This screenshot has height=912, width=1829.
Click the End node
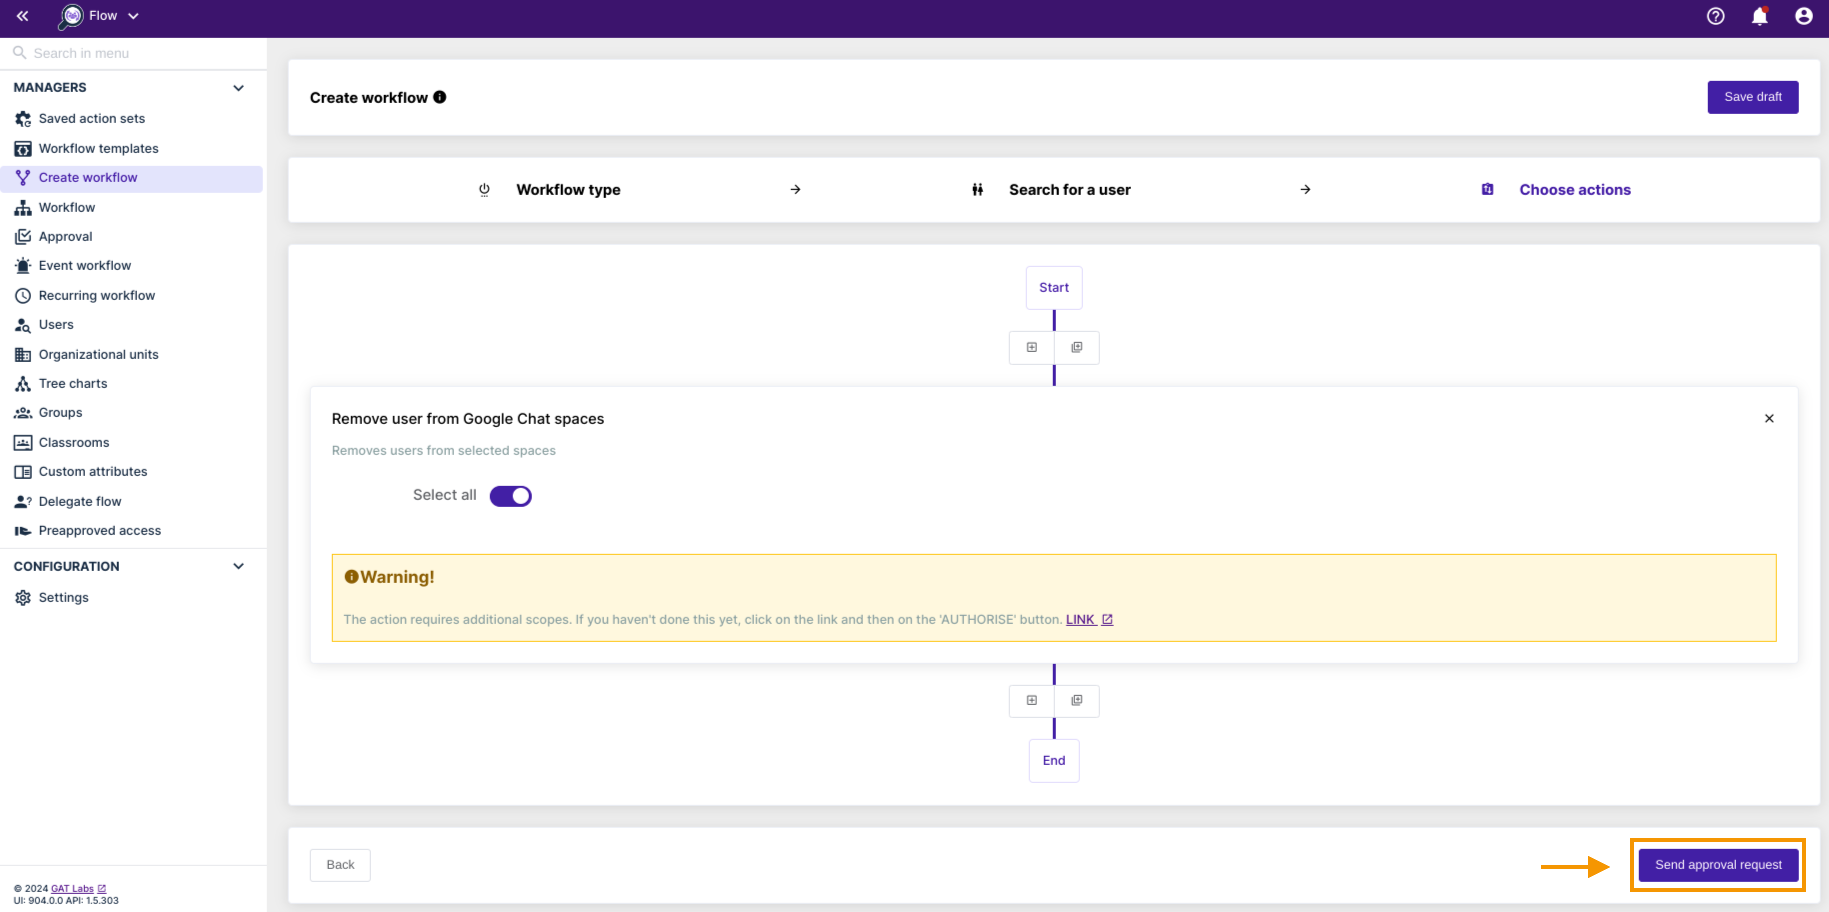[1054, 761]
